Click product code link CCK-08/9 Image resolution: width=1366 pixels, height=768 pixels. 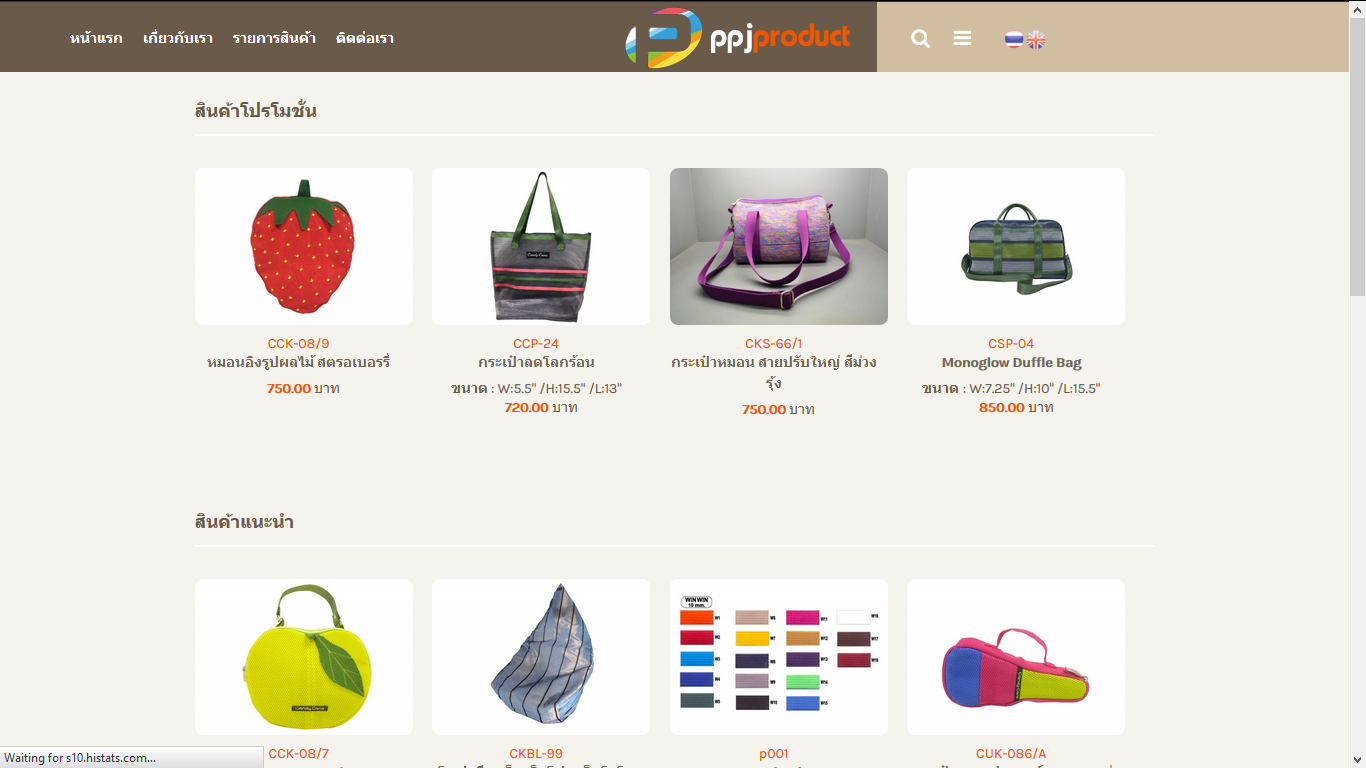coord(298,343)
